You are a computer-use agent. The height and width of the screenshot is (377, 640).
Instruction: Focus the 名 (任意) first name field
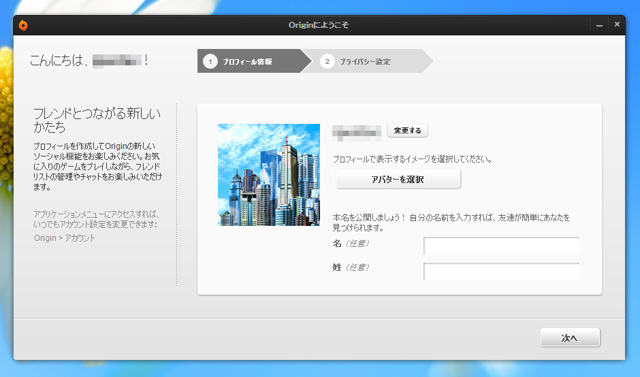point(501,246)
